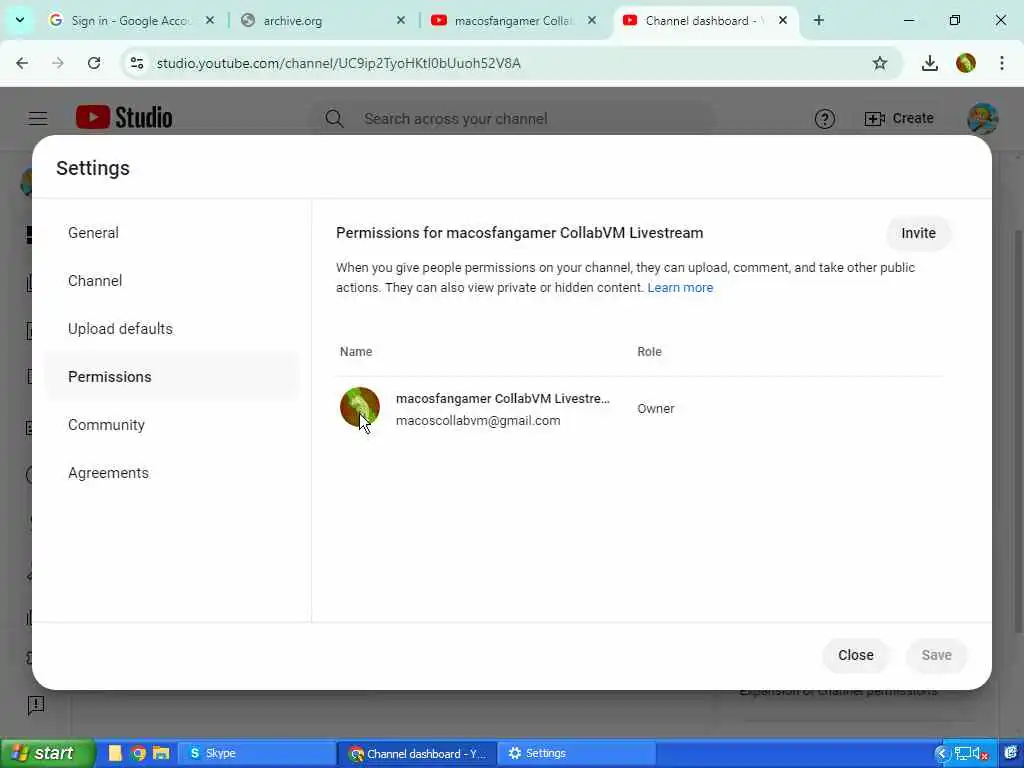
Task: Open site information icon in address bar
Action: (136, 63)
